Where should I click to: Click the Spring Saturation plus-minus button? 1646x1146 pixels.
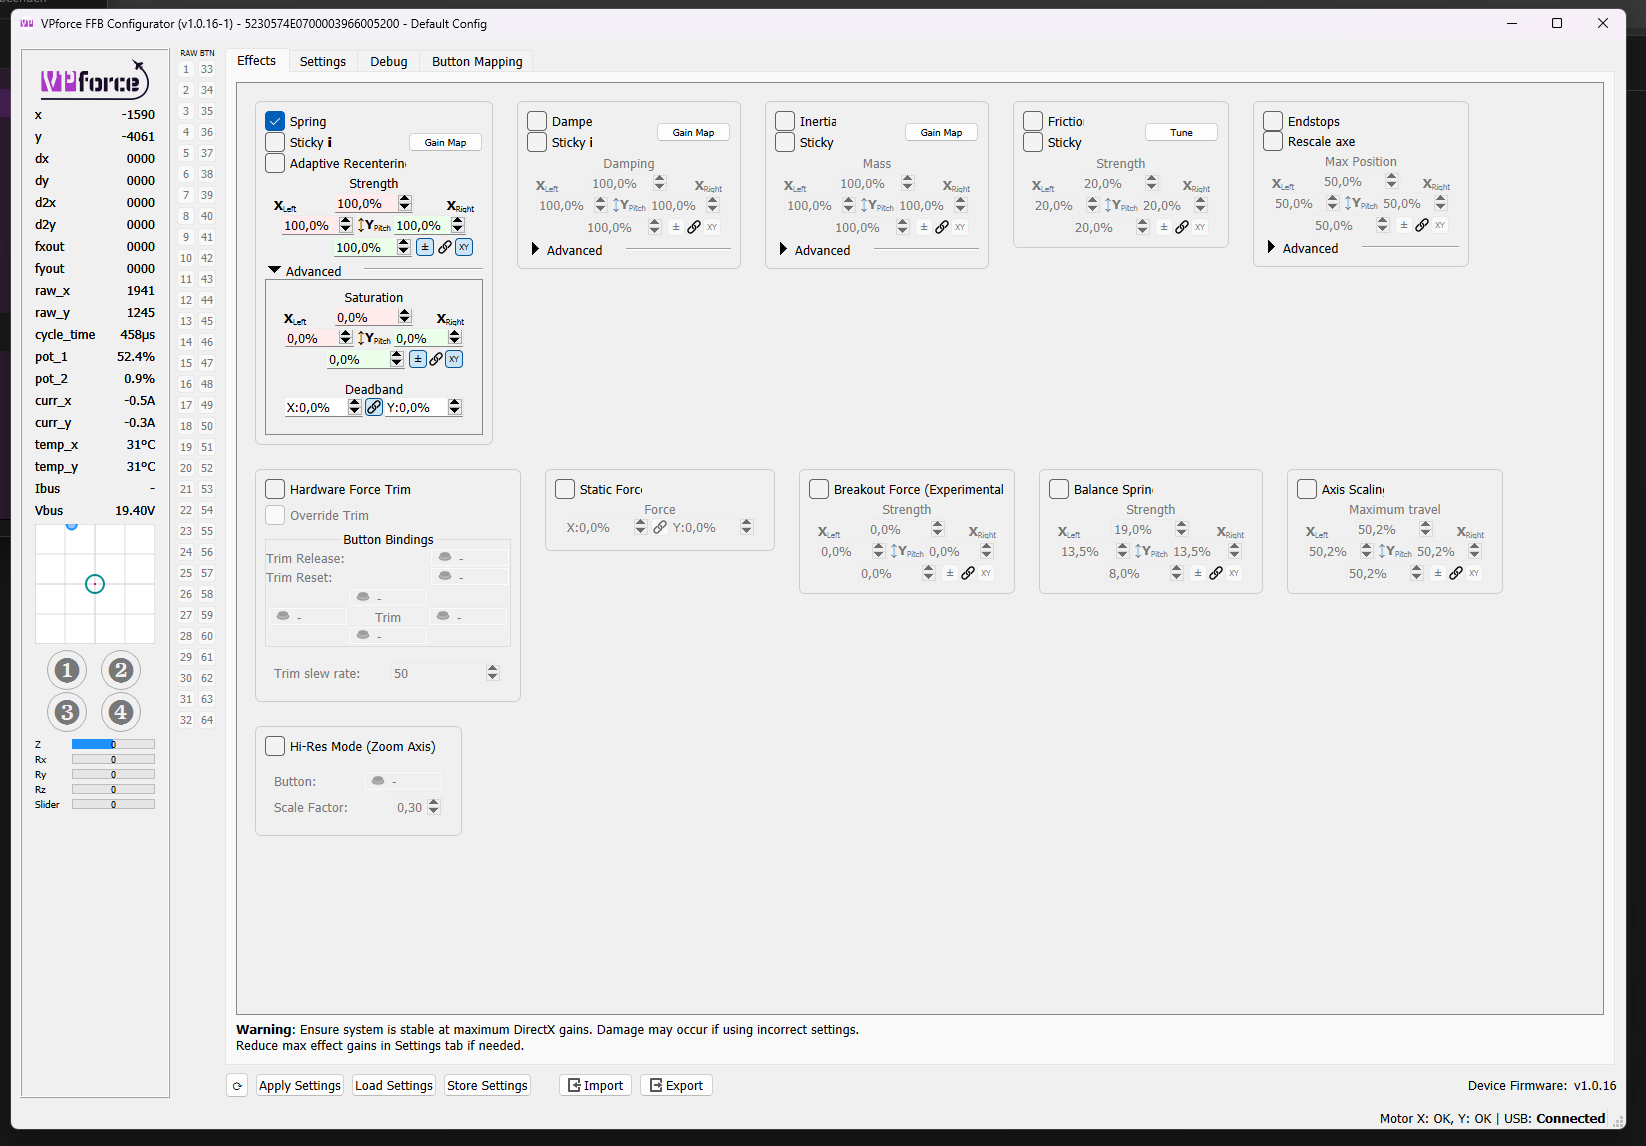(x=418, y=359)
